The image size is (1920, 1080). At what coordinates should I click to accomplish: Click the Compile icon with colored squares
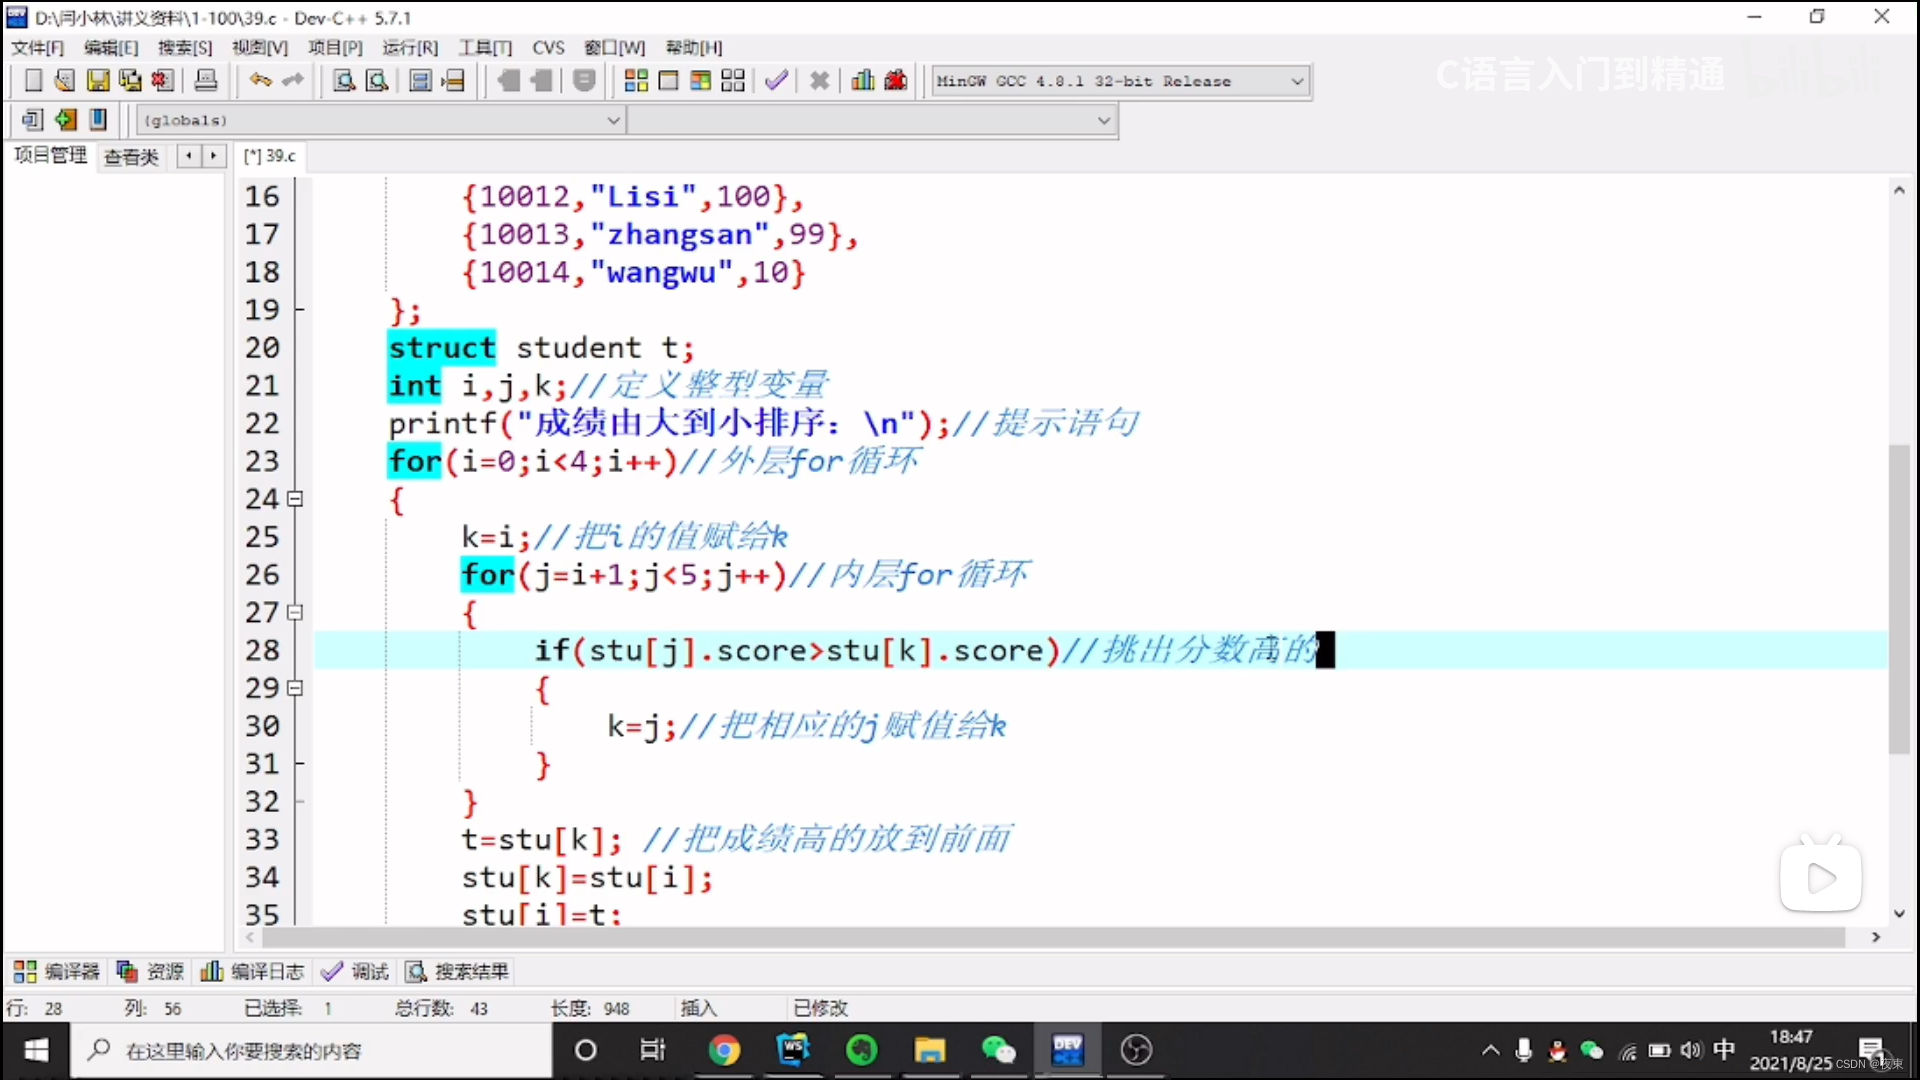636,81
